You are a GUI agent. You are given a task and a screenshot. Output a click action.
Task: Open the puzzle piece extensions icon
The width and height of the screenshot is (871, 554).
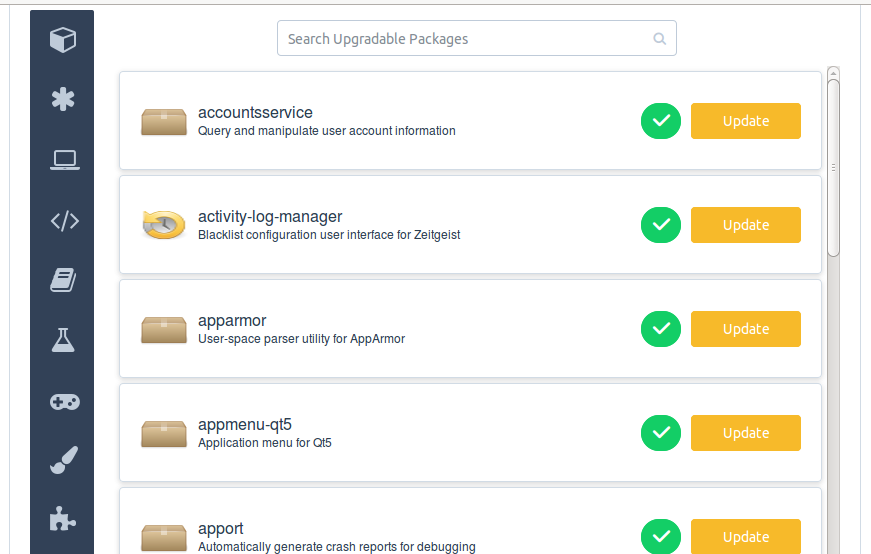(x=62, y=519)
